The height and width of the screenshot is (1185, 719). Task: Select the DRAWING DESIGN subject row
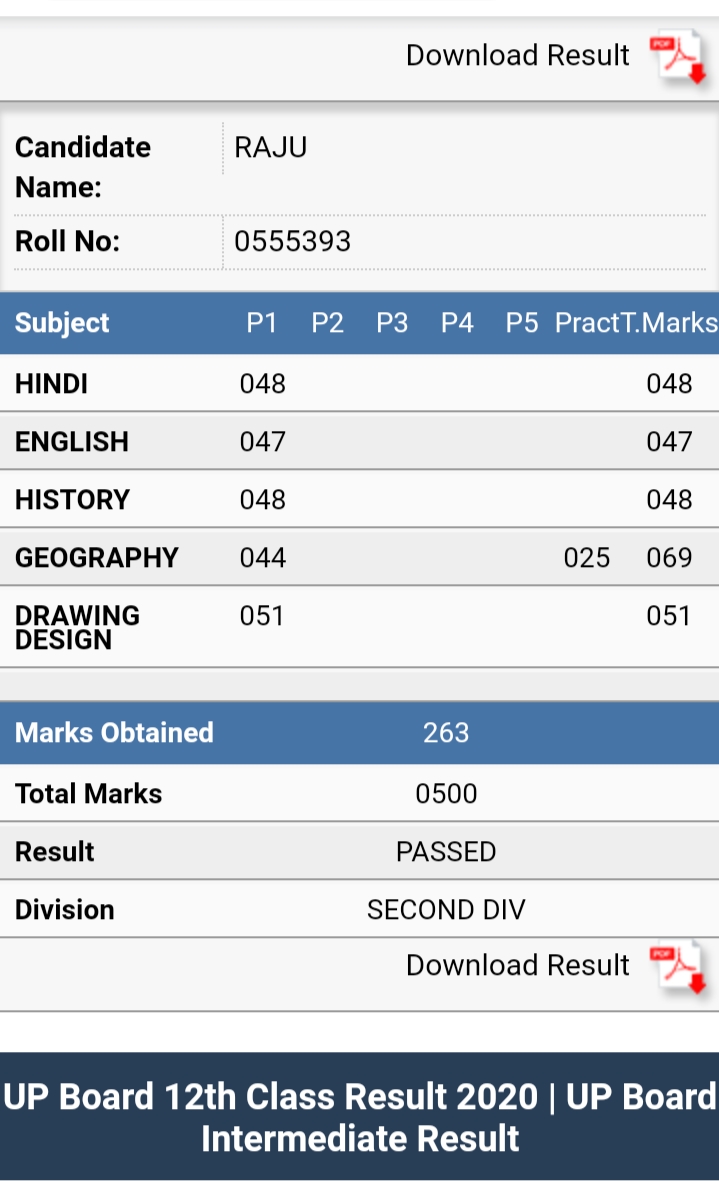pyautogui.click(x=77, y=627)
